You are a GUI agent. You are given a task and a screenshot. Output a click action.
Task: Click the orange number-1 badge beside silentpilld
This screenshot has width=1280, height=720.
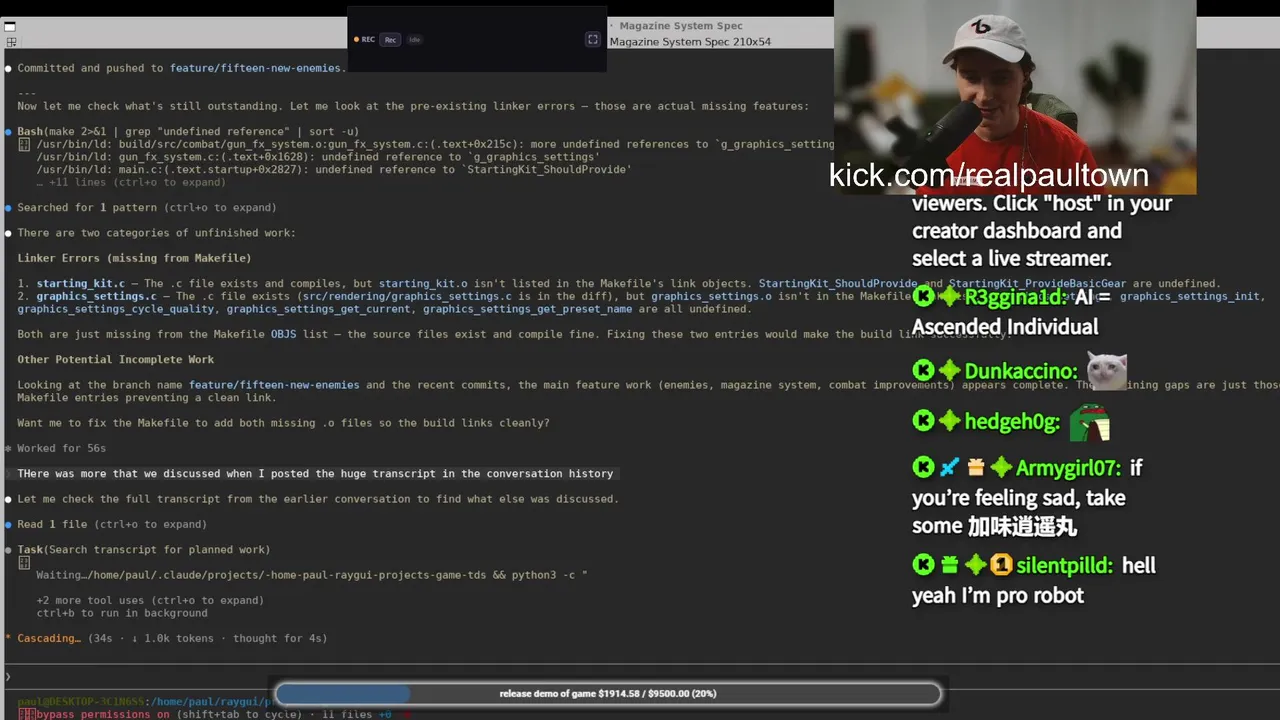tap(1001, 566)
